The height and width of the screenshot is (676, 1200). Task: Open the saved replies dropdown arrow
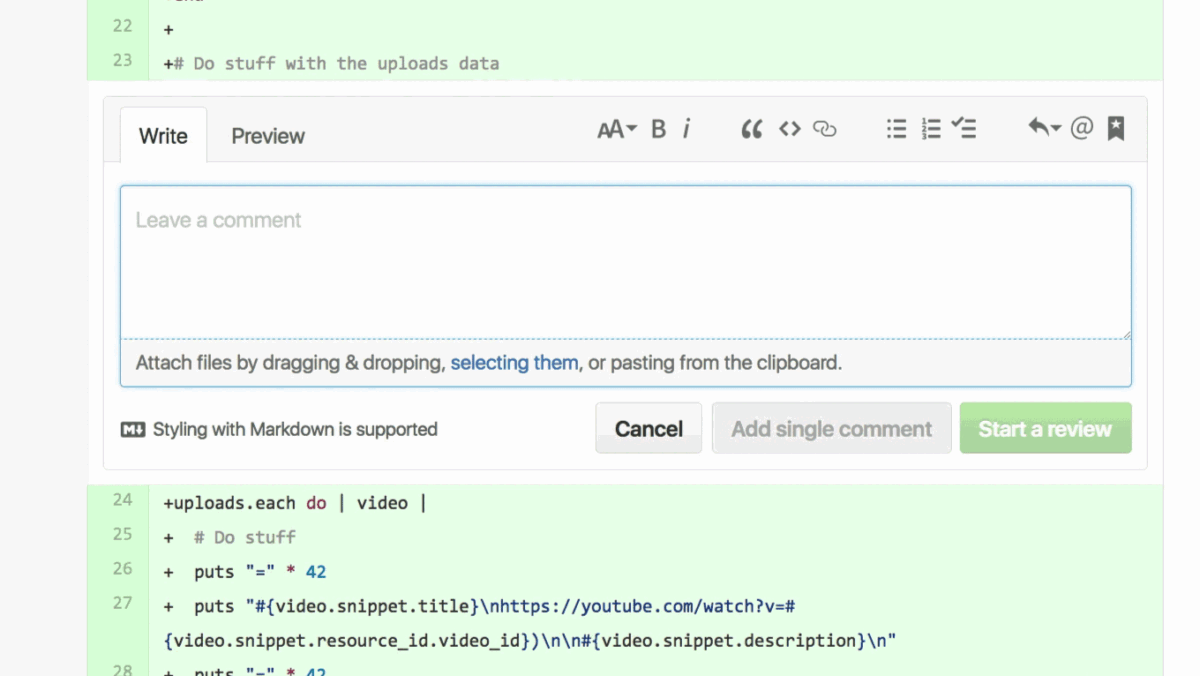coord(1042,128)
